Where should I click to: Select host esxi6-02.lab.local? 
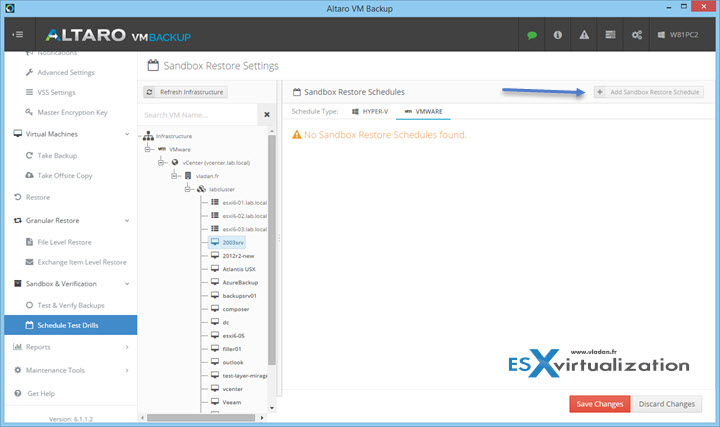239,216
